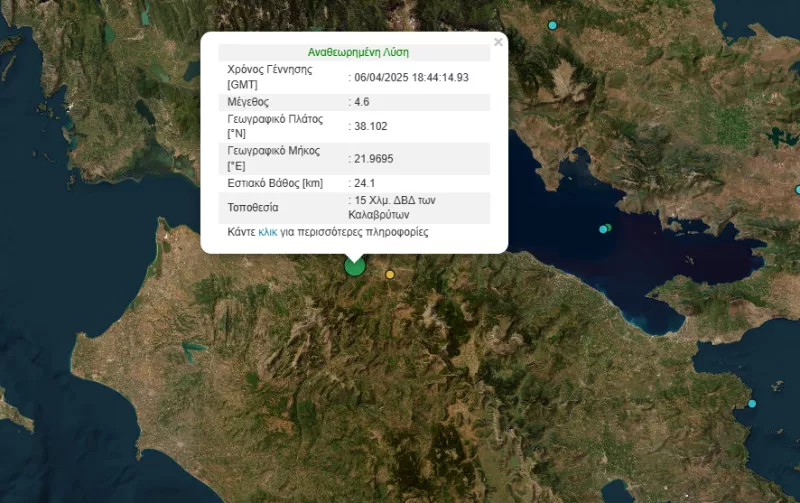Select the cyan marker near the lower right coast

pos(752,404)
